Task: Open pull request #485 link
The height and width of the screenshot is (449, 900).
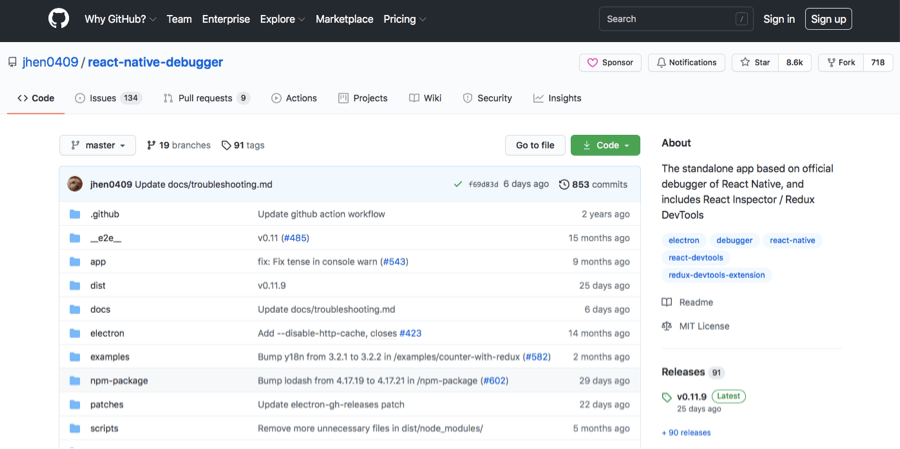Action: (x=295, y=238)
